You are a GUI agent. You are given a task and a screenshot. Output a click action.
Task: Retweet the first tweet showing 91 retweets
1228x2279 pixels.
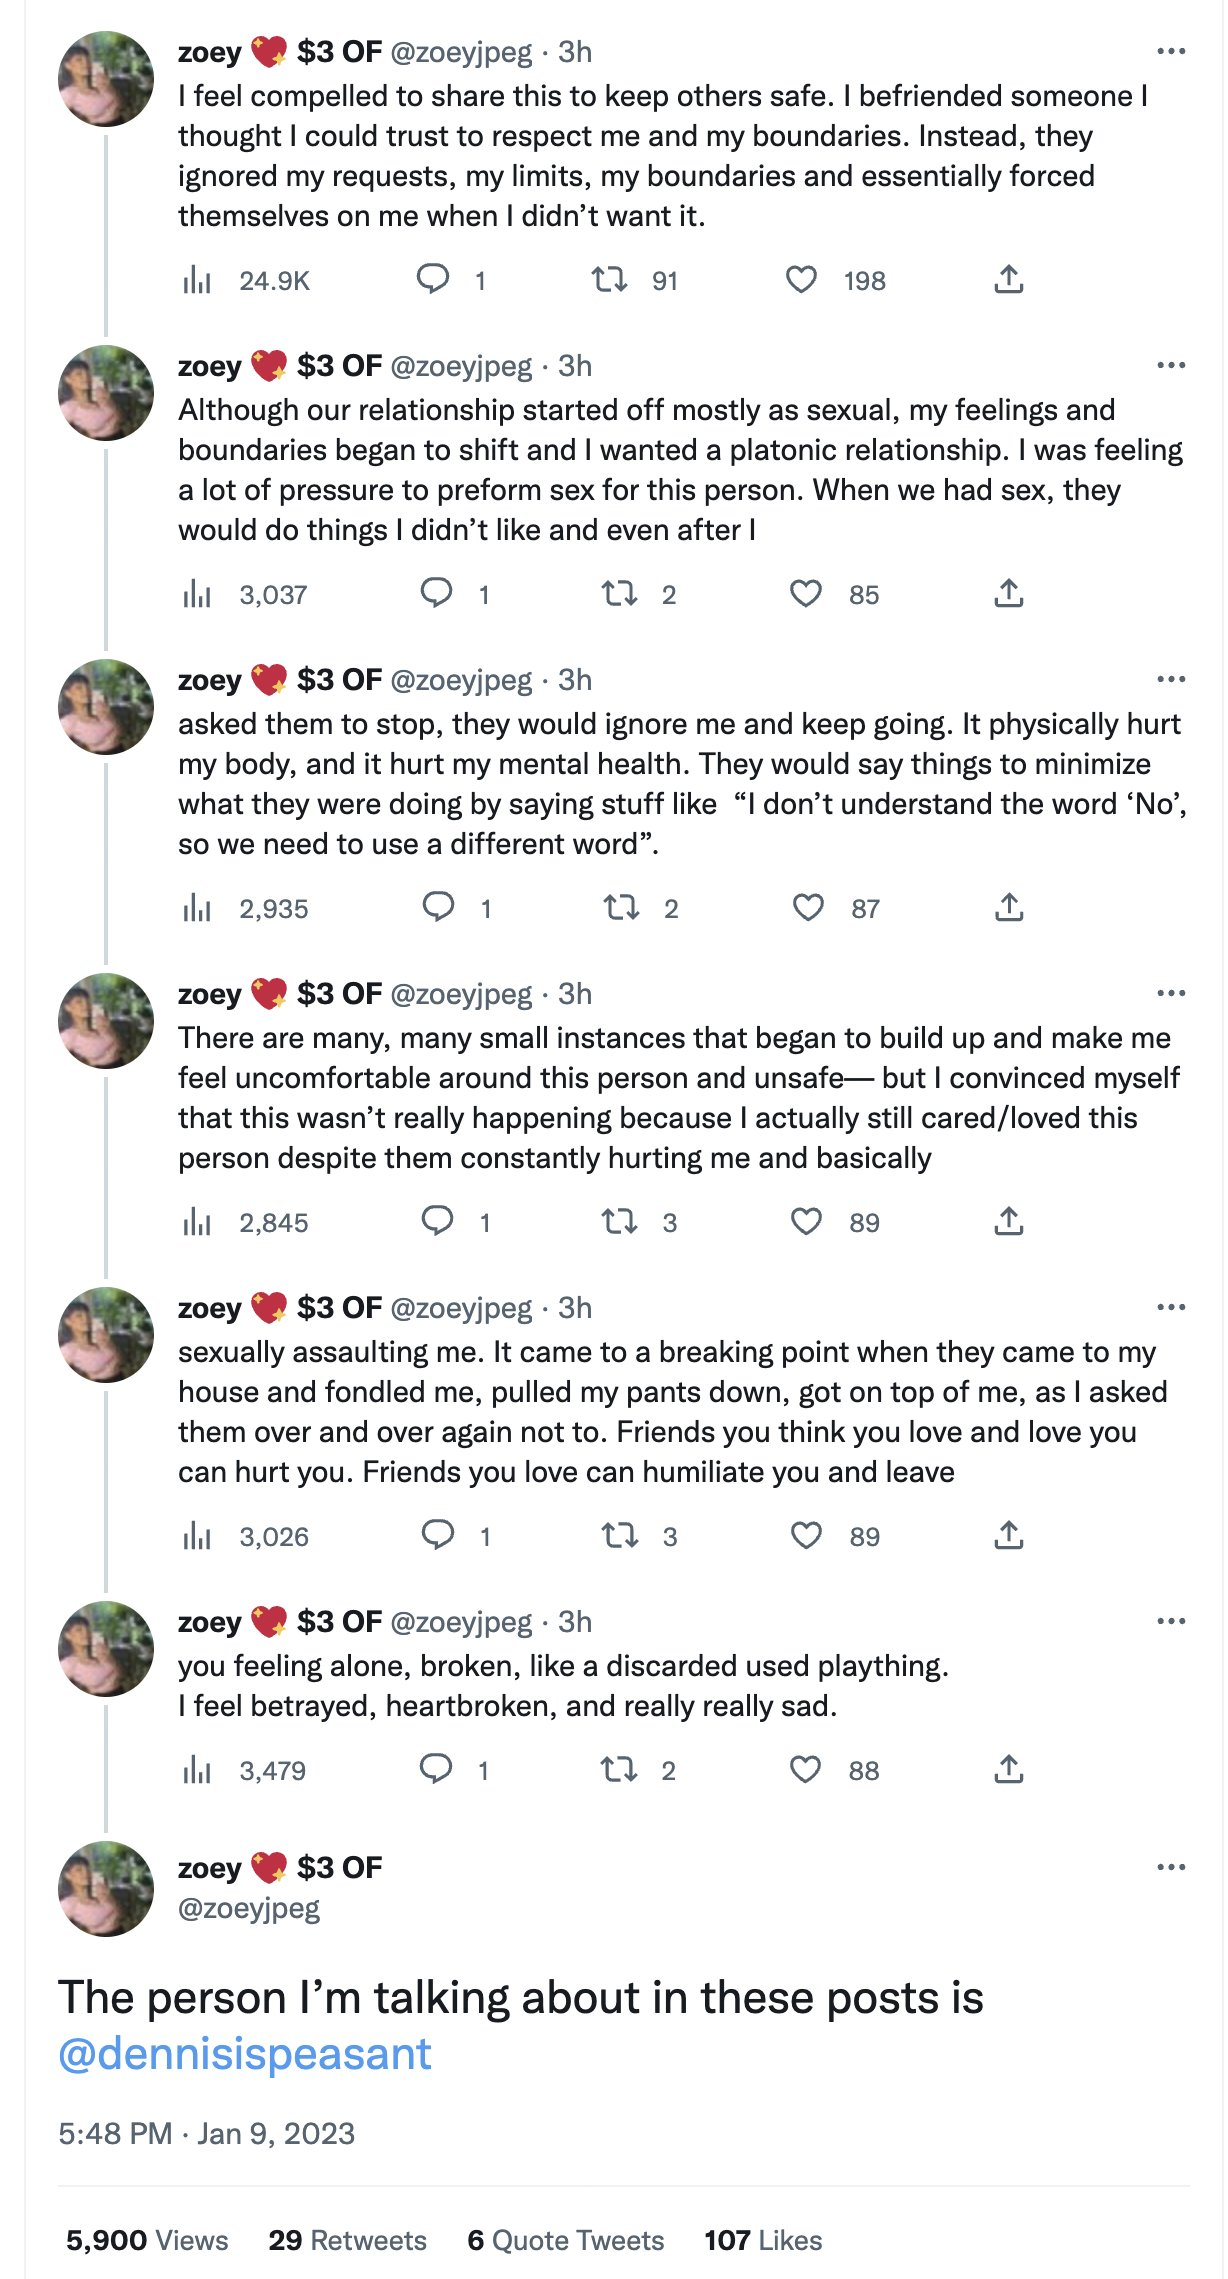tap(609, 280)
